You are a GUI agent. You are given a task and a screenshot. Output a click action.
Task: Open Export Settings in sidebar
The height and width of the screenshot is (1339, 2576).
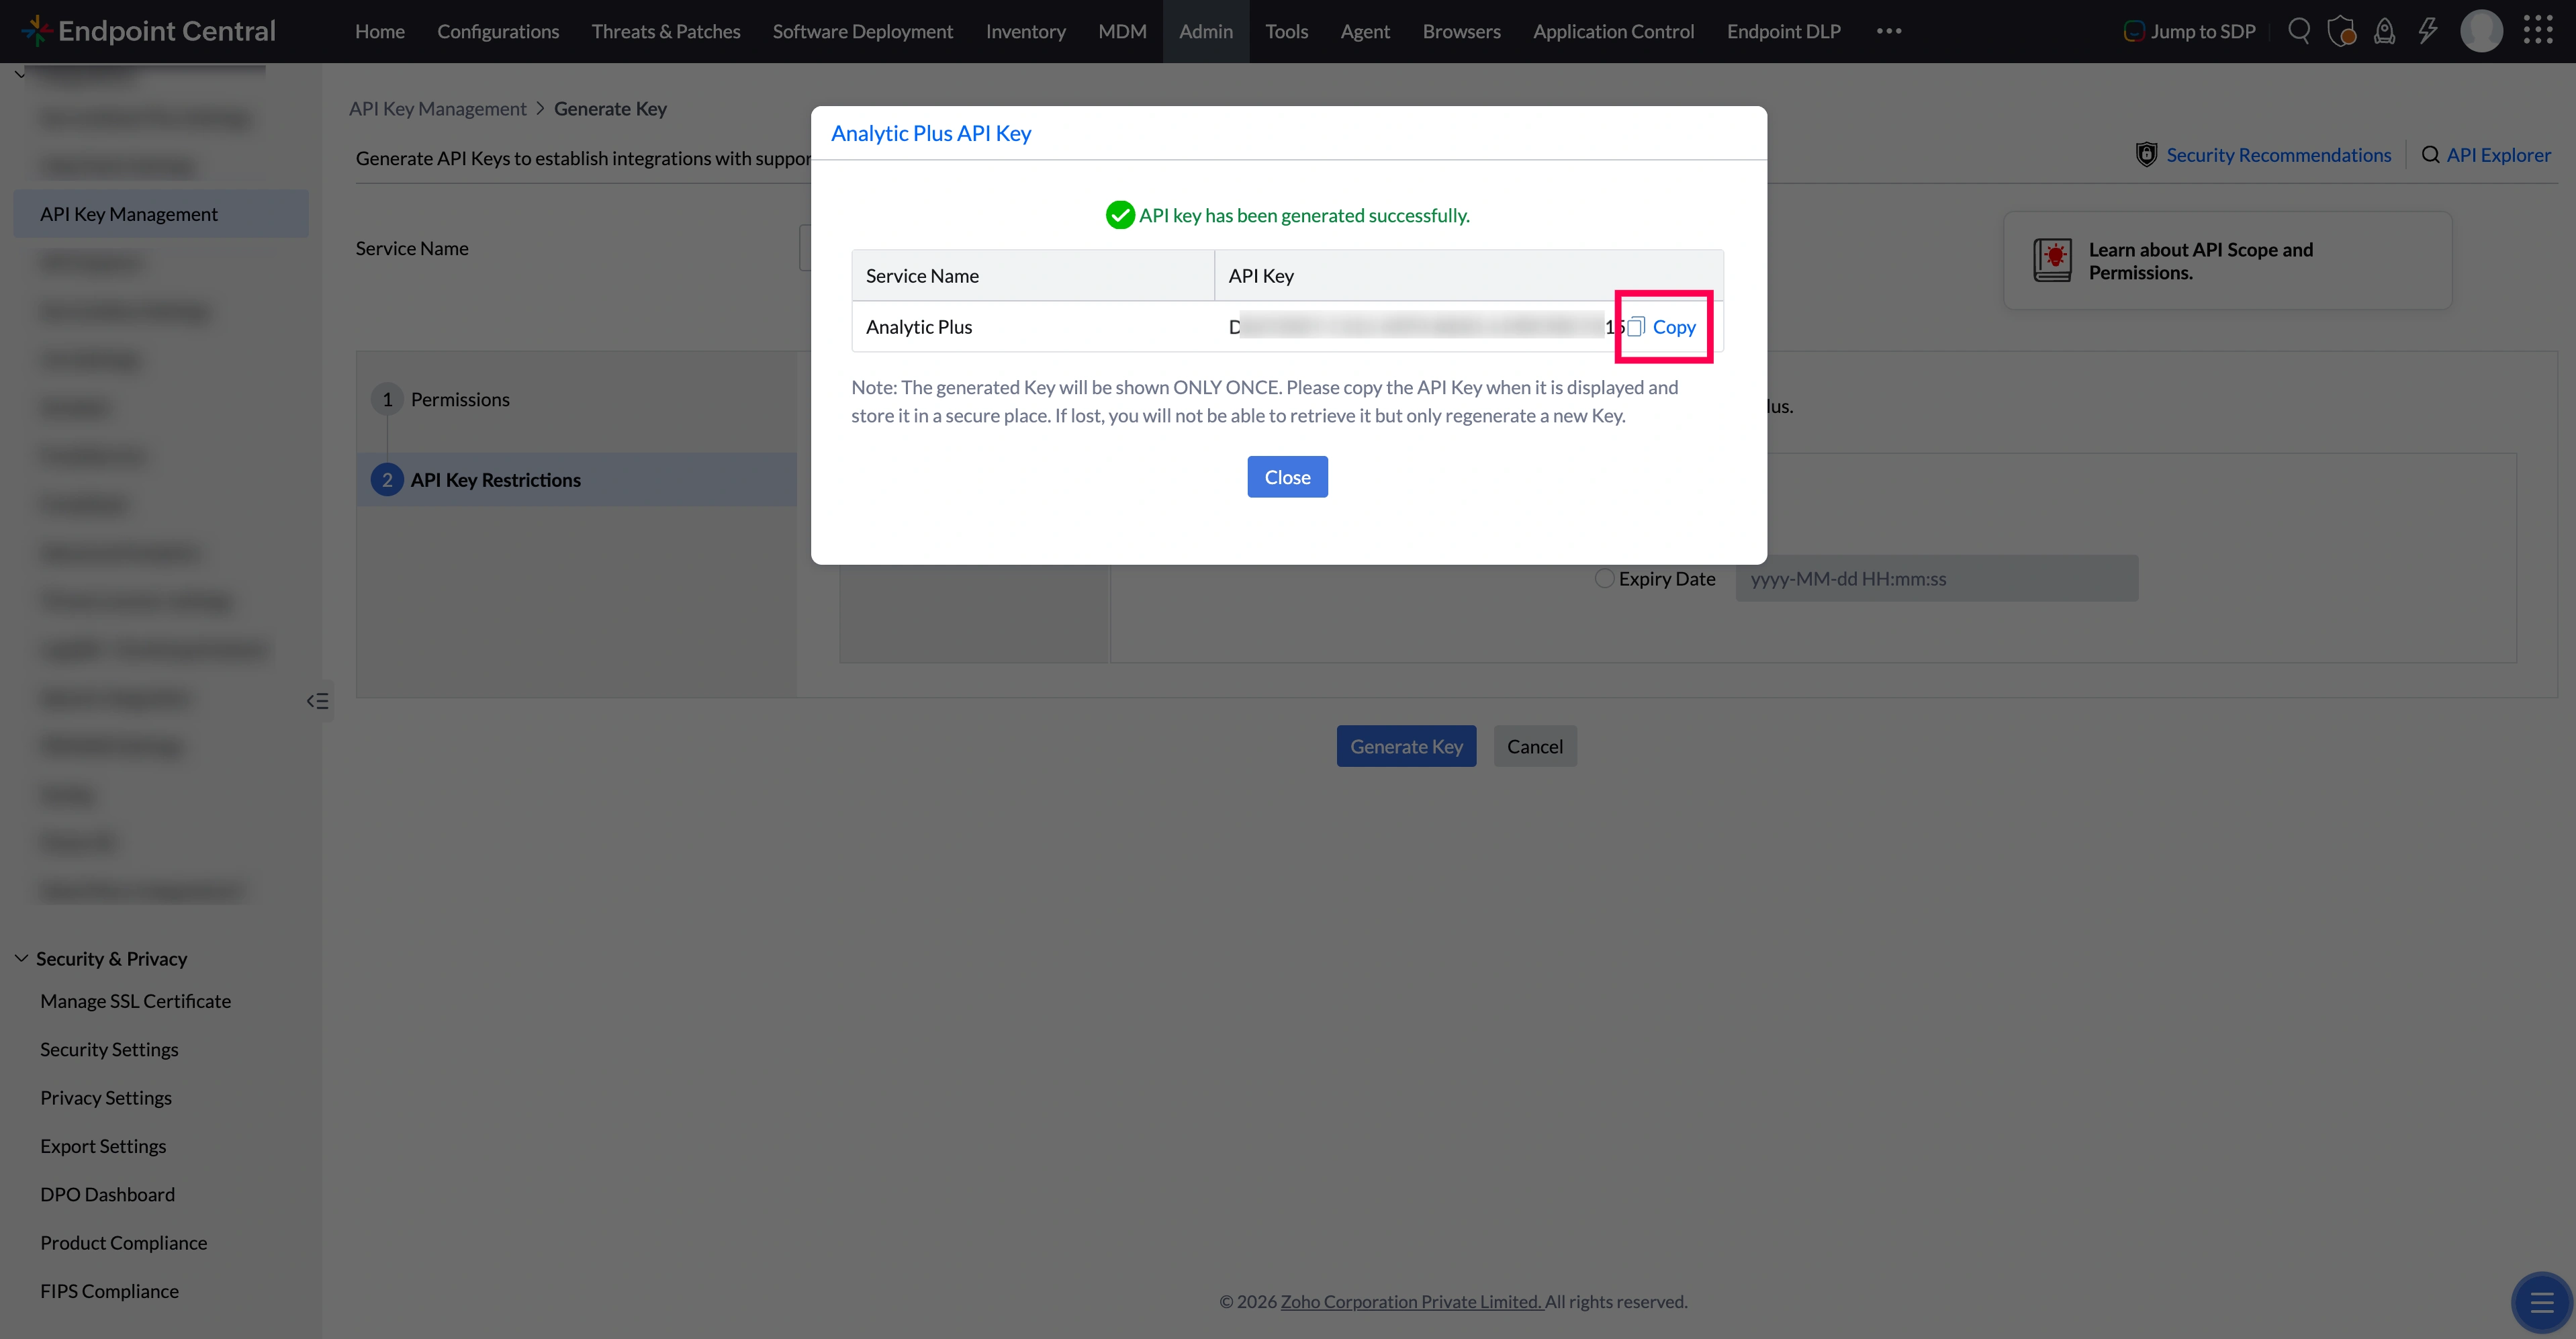click(103, 1146)
